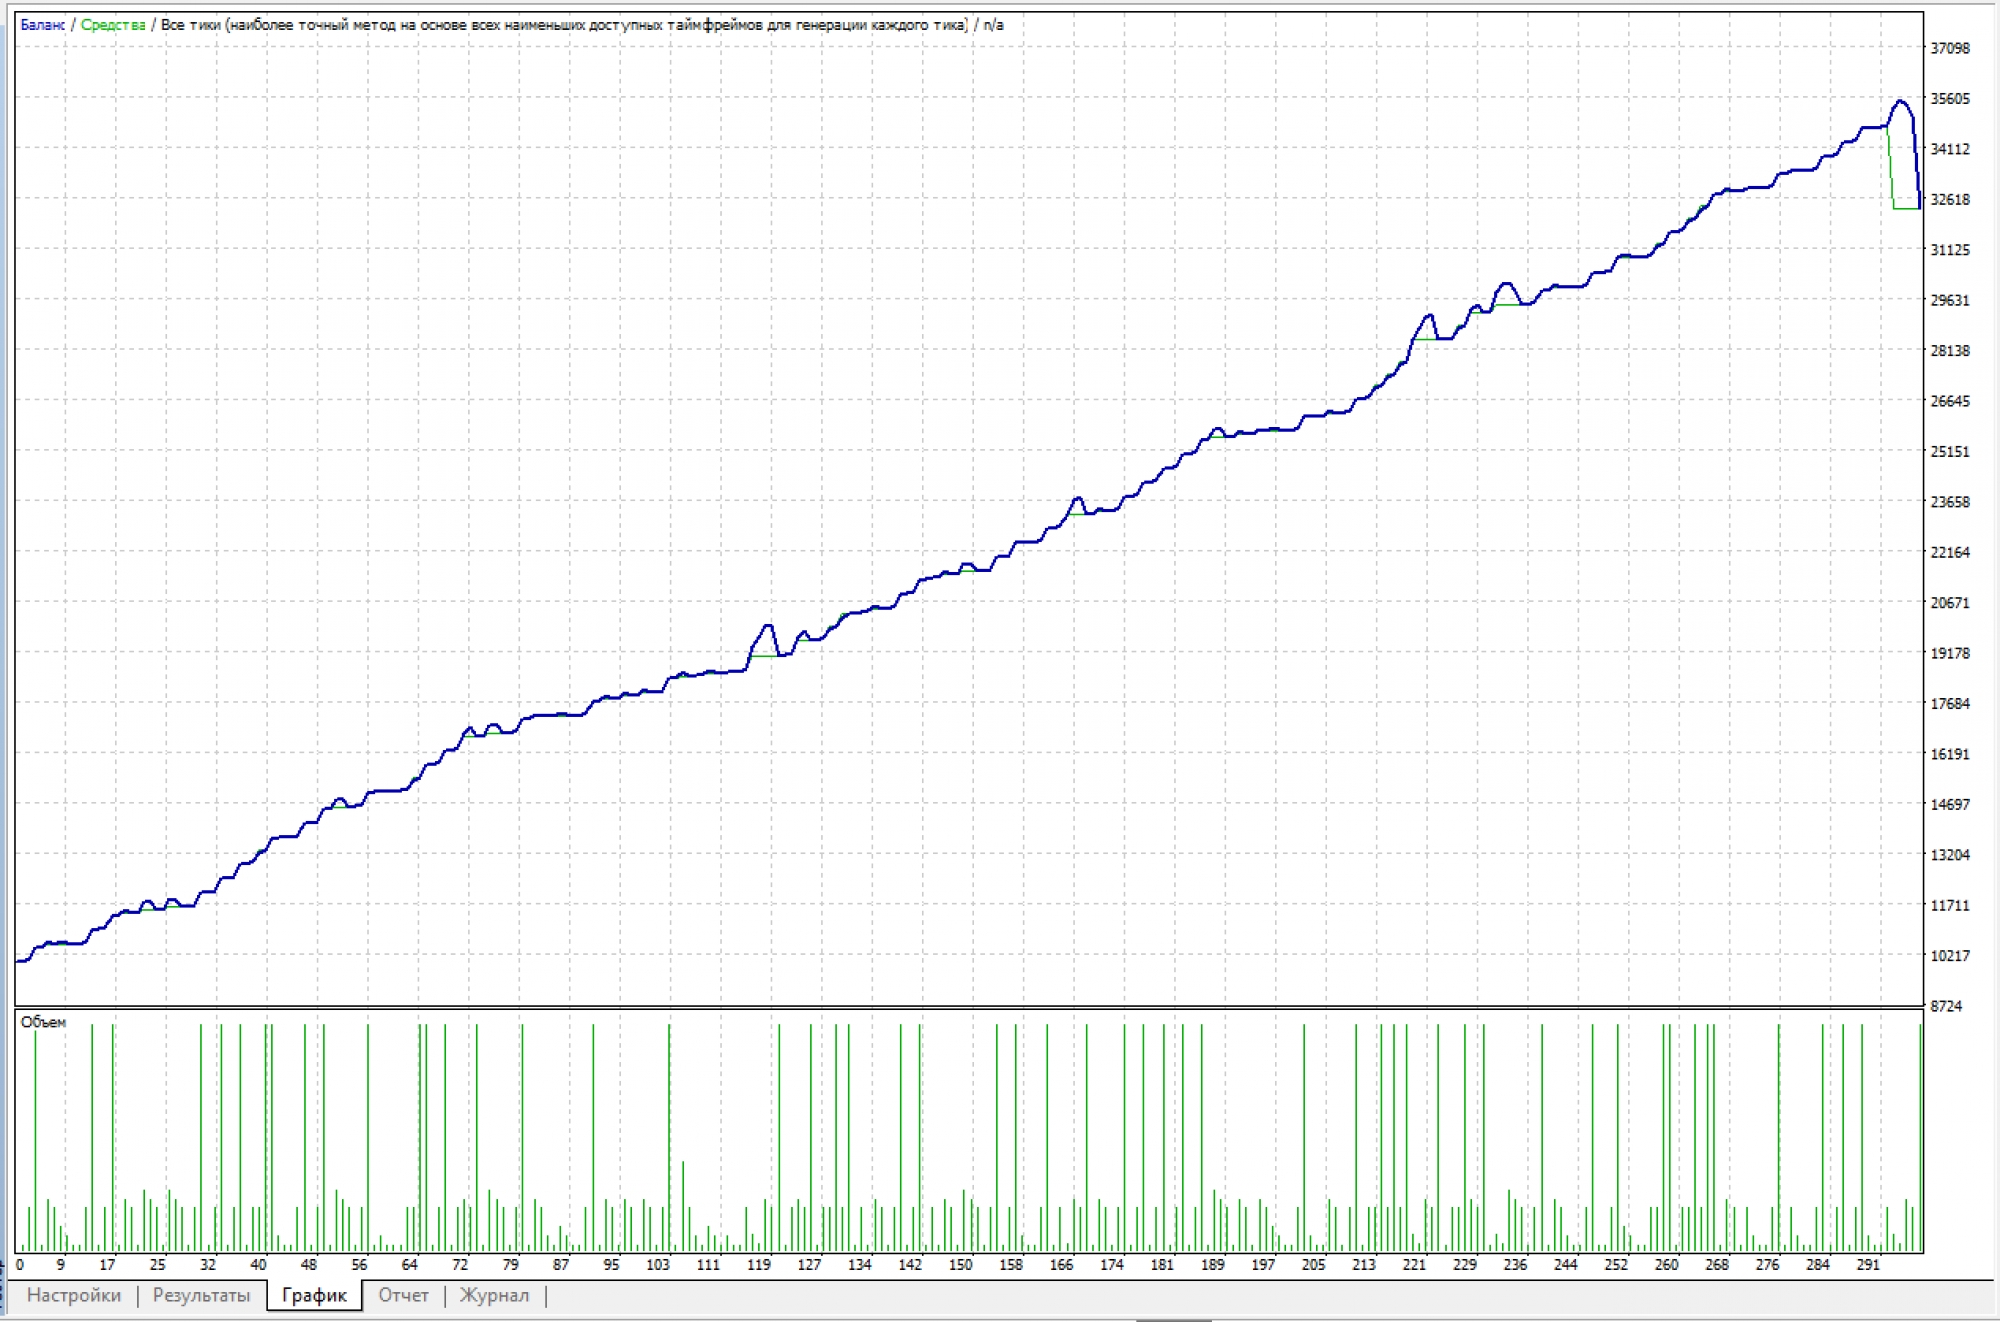Click trade number 0 on horizontal axis
2000x1322 pixels.
tap(20, 1264)
